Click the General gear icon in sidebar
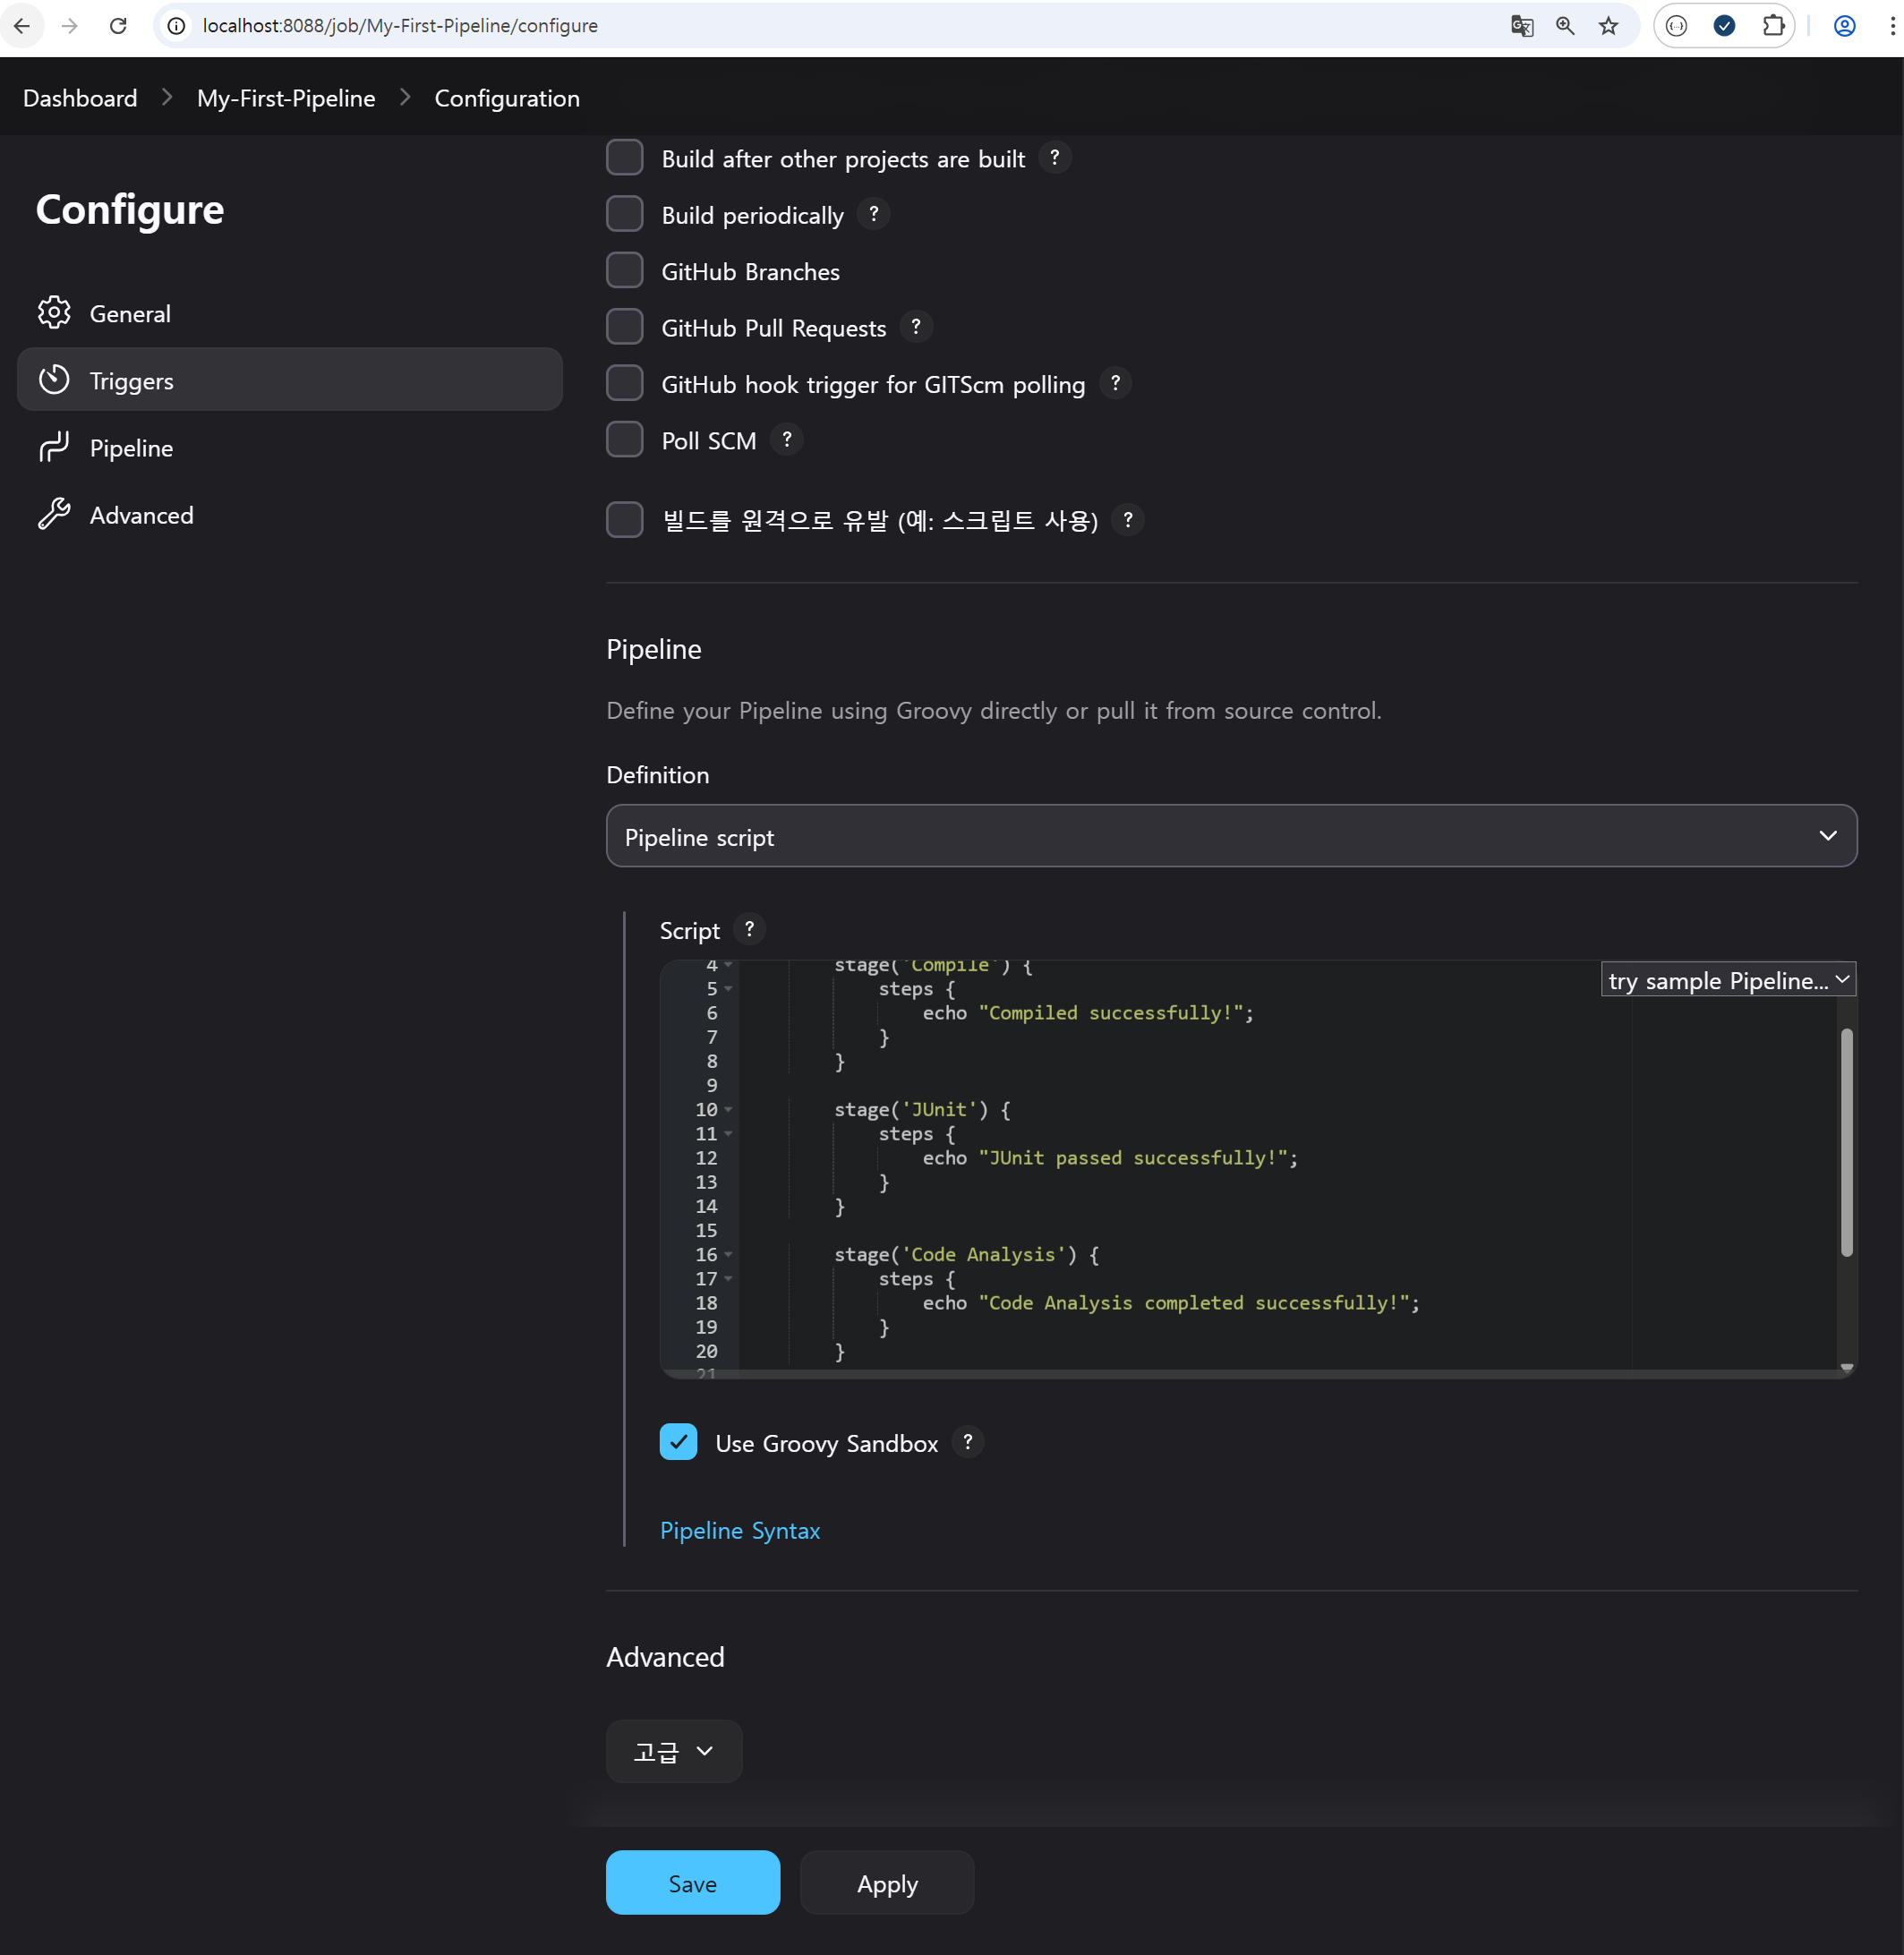Screen dimensions: 1904x1955 (54, 313)
